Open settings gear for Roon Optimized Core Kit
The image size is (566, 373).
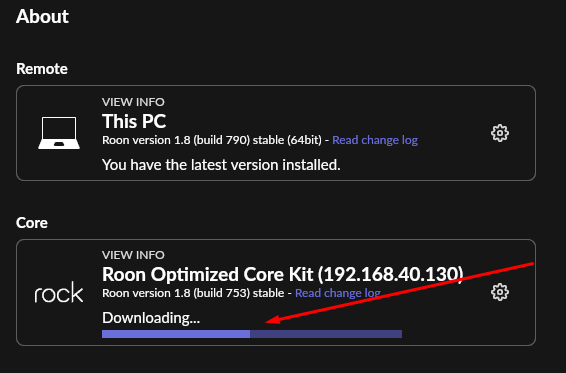[500, 292]
